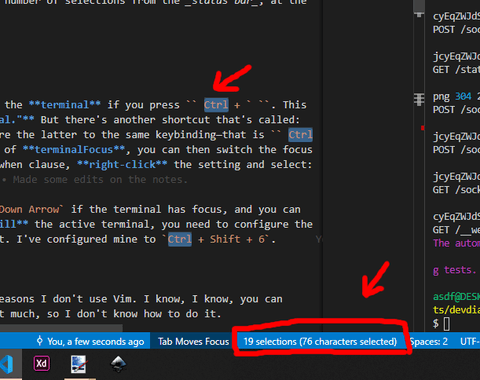Click 'You, a few seconds ago' status entry
480x380 pixels.
pyautogui.click(x=96, y=341)
